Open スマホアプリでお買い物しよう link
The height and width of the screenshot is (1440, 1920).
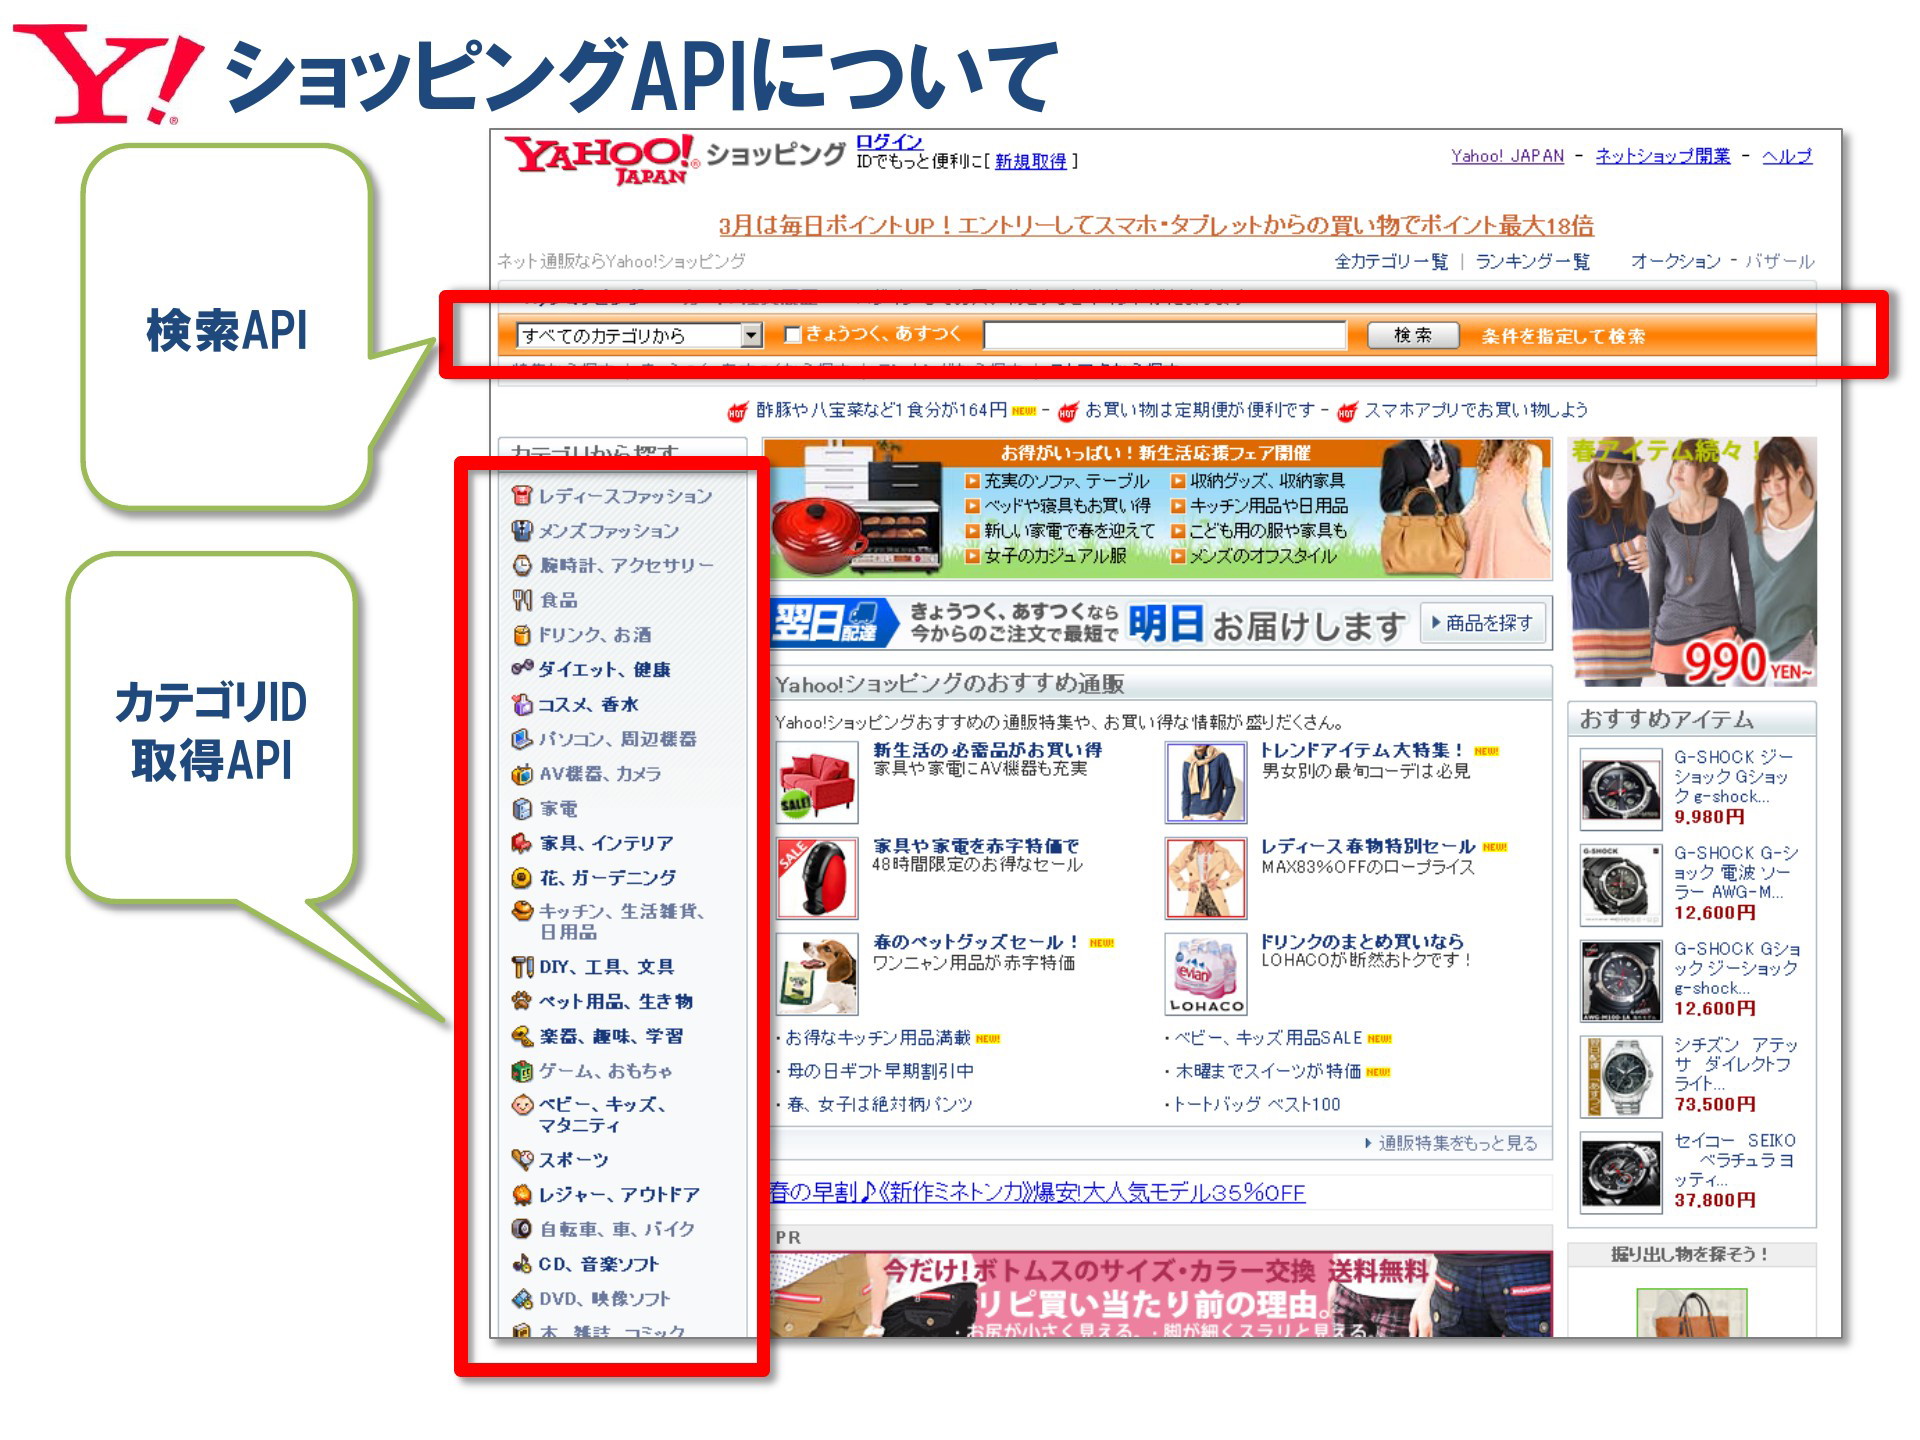click(x=1476, y=410)
